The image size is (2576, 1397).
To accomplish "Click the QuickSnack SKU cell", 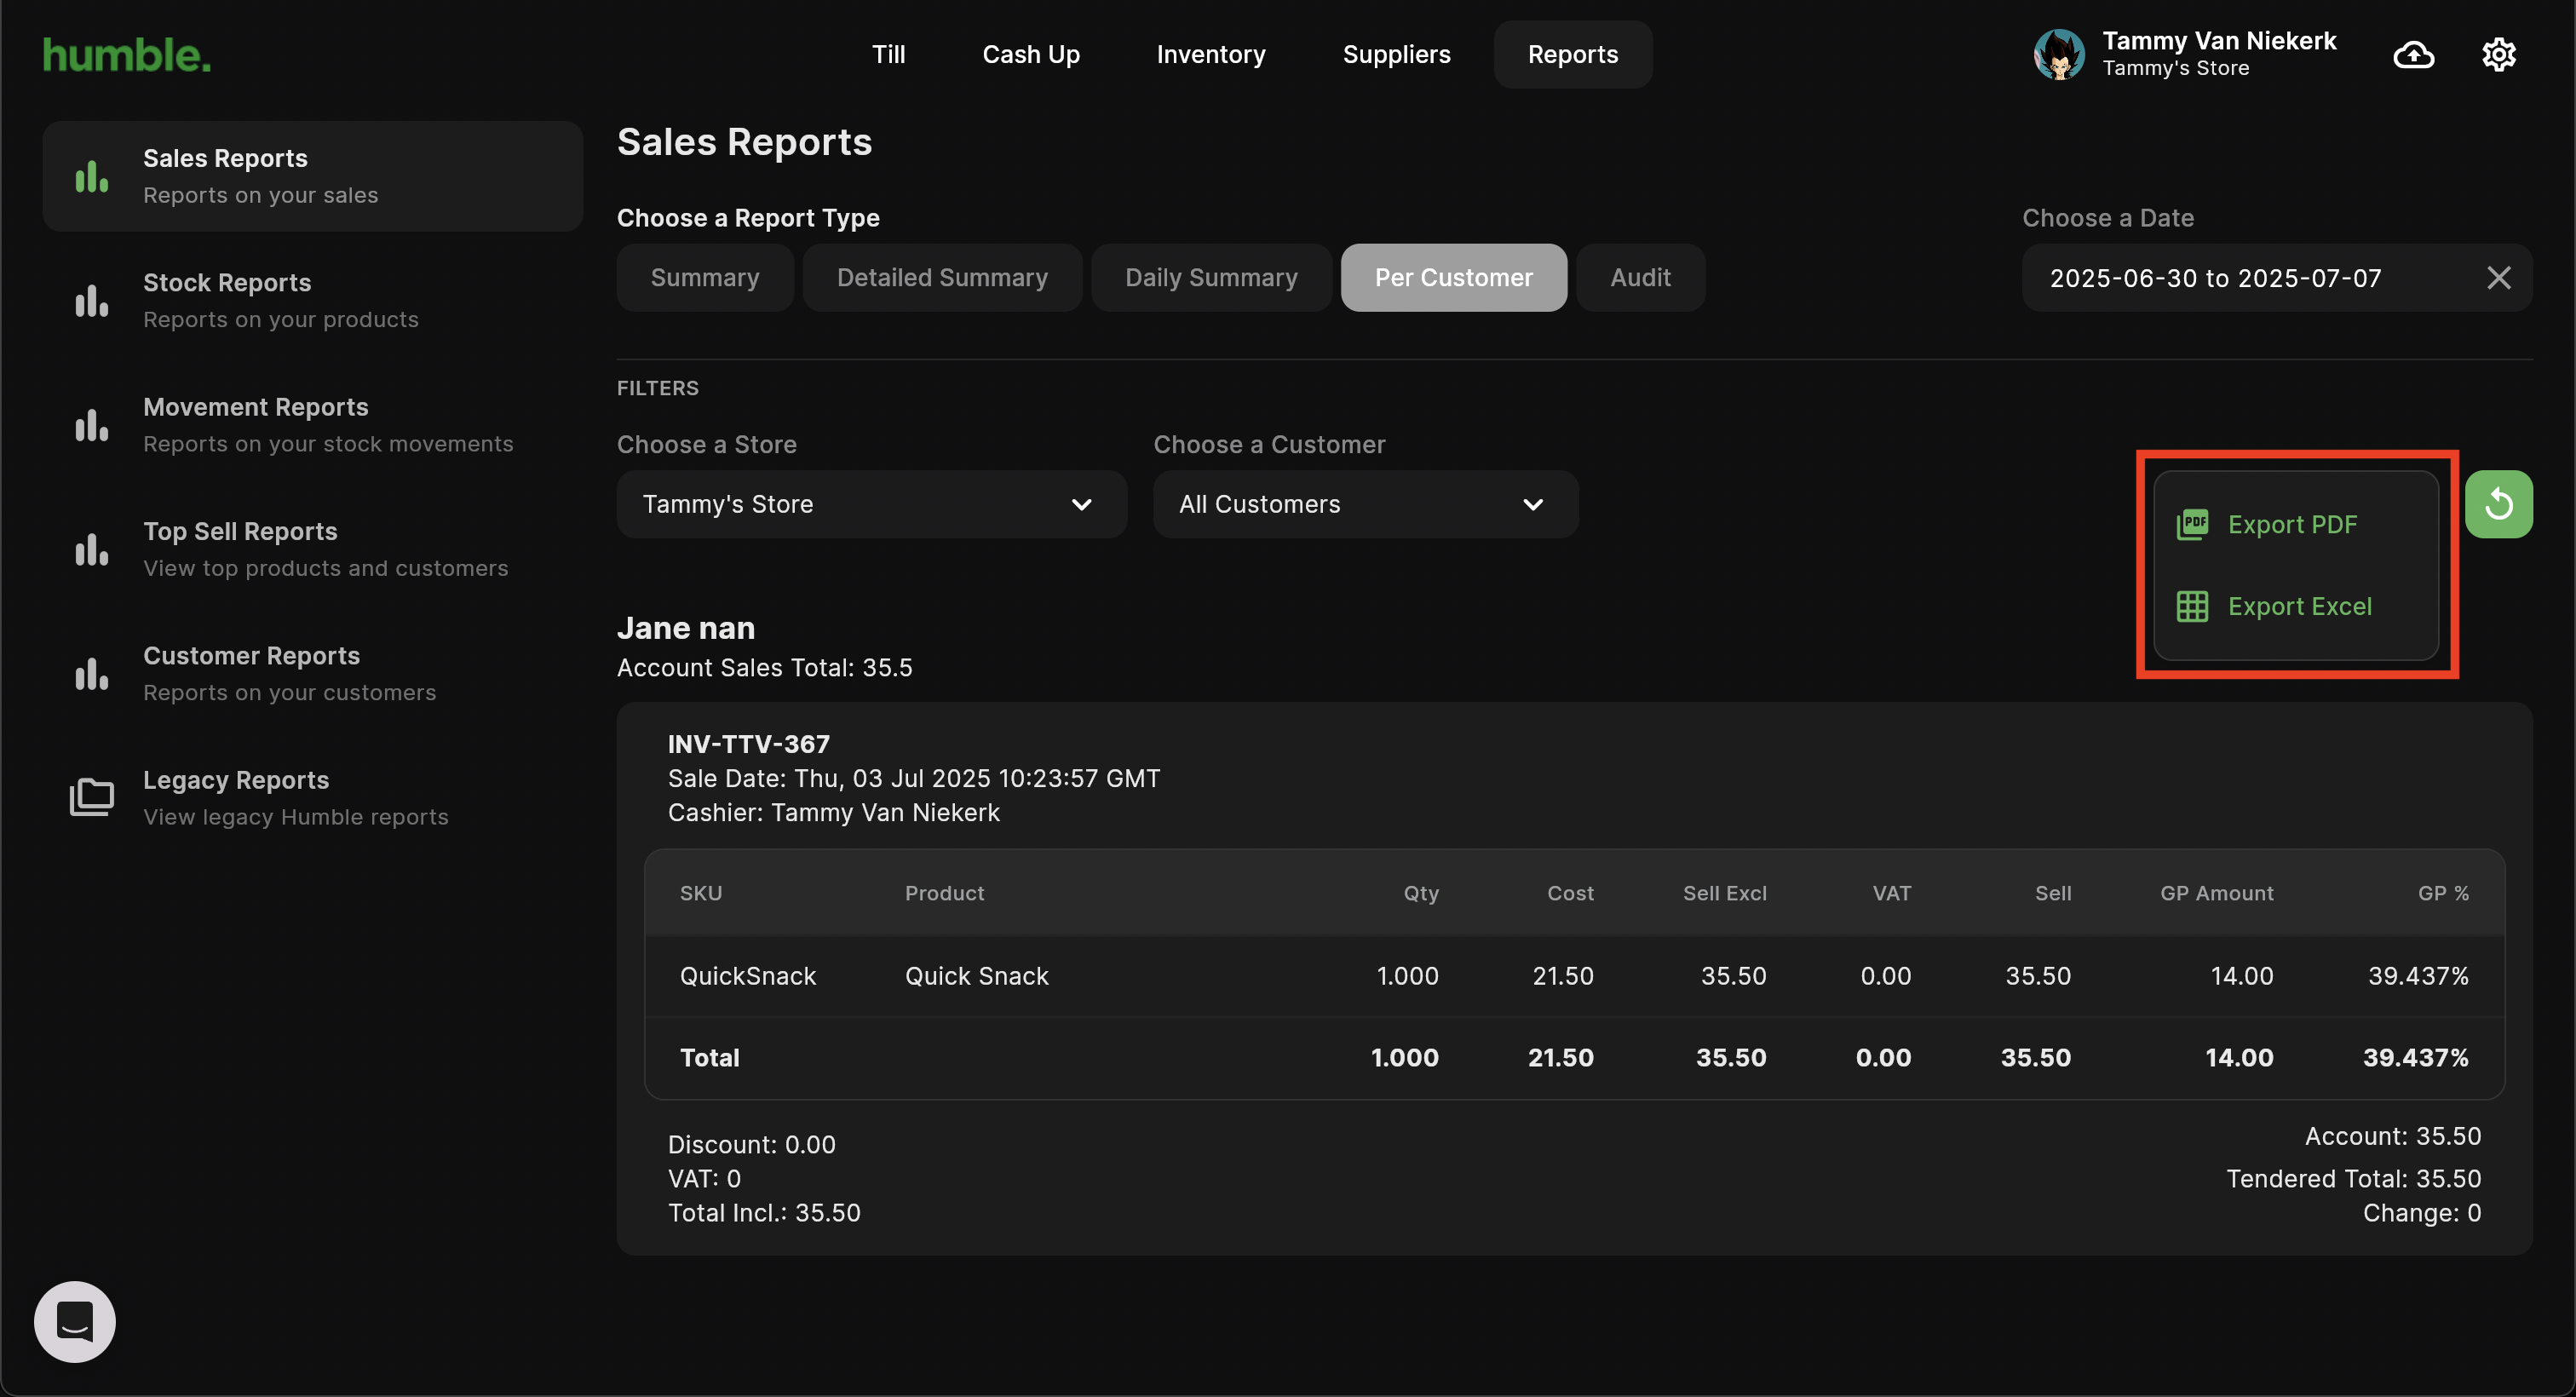I will 748,976.
